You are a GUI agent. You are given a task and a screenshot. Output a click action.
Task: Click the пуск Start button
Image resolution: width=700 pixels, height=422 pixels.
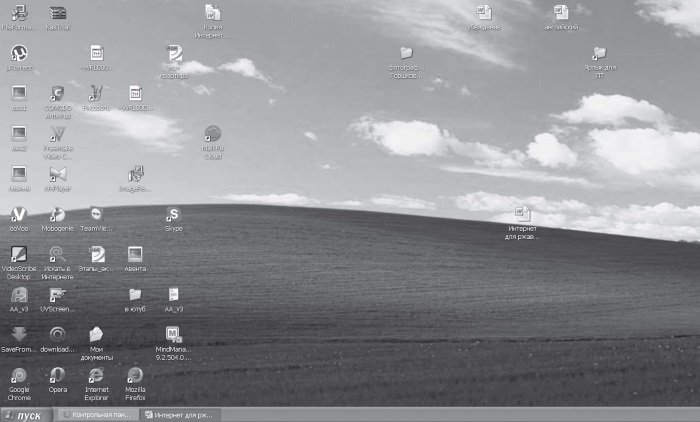[26, 415]
